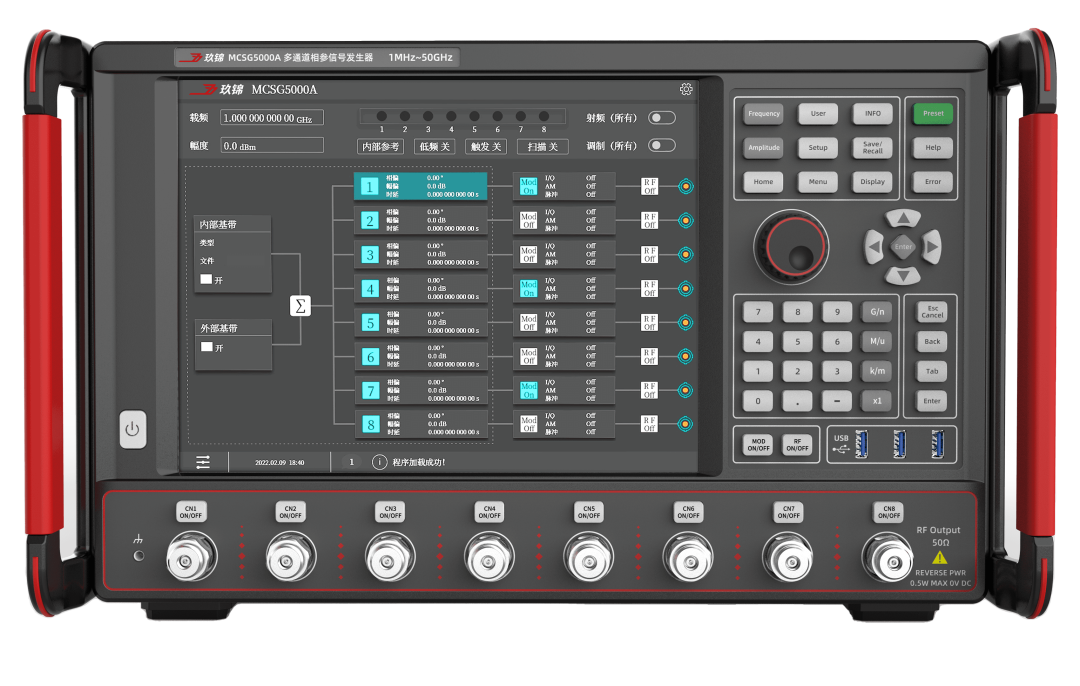
Task: Click channel 6 output connector icon on screen
Action: tap(685, 356)
